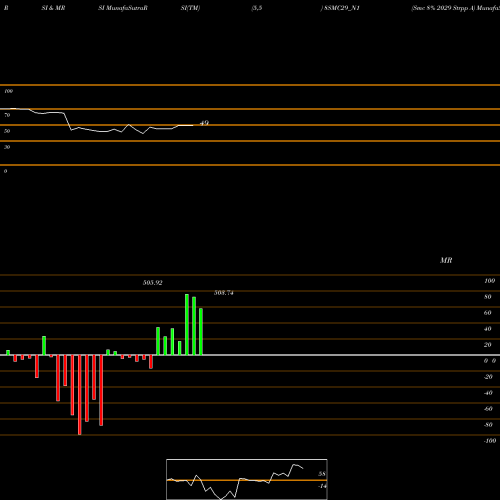Click the '60' label on the MR scale
Image resolution: width=500 pixels, height=500 pixels.
tap(488, 313)
